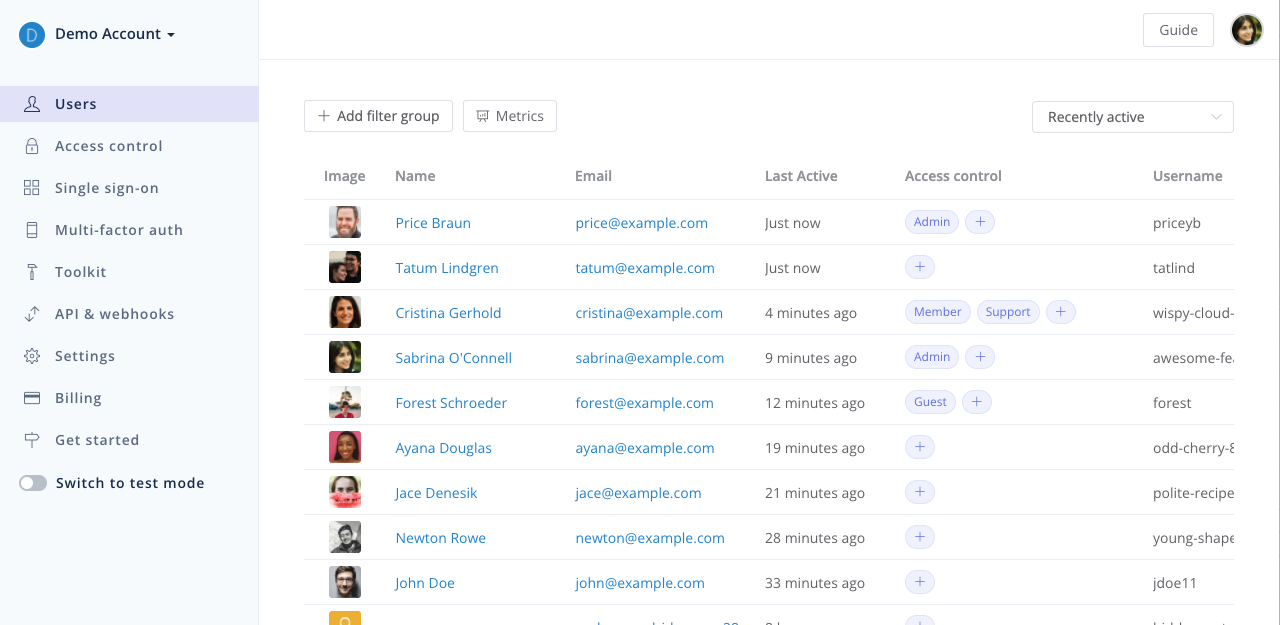The image size is (1280, 625).
Task: Open the API & webhooks section
Action: 33,313
